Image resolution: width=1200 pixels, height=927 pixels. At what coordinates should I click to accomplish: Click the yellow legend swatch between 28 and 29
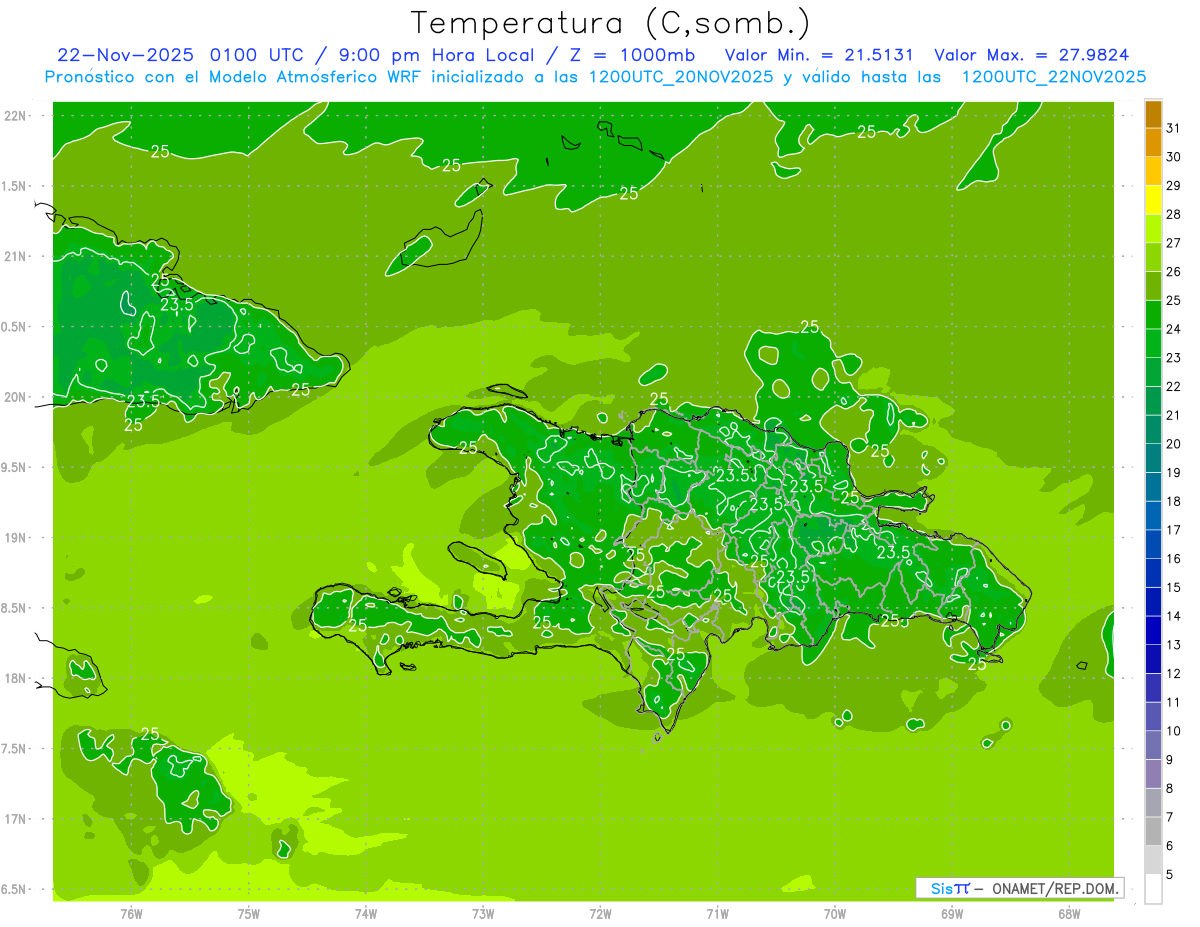pos(1153,200)
